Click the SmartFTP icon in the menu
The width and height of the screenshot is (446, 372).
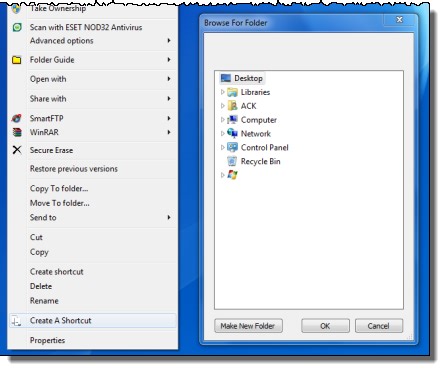pos(17,118)
